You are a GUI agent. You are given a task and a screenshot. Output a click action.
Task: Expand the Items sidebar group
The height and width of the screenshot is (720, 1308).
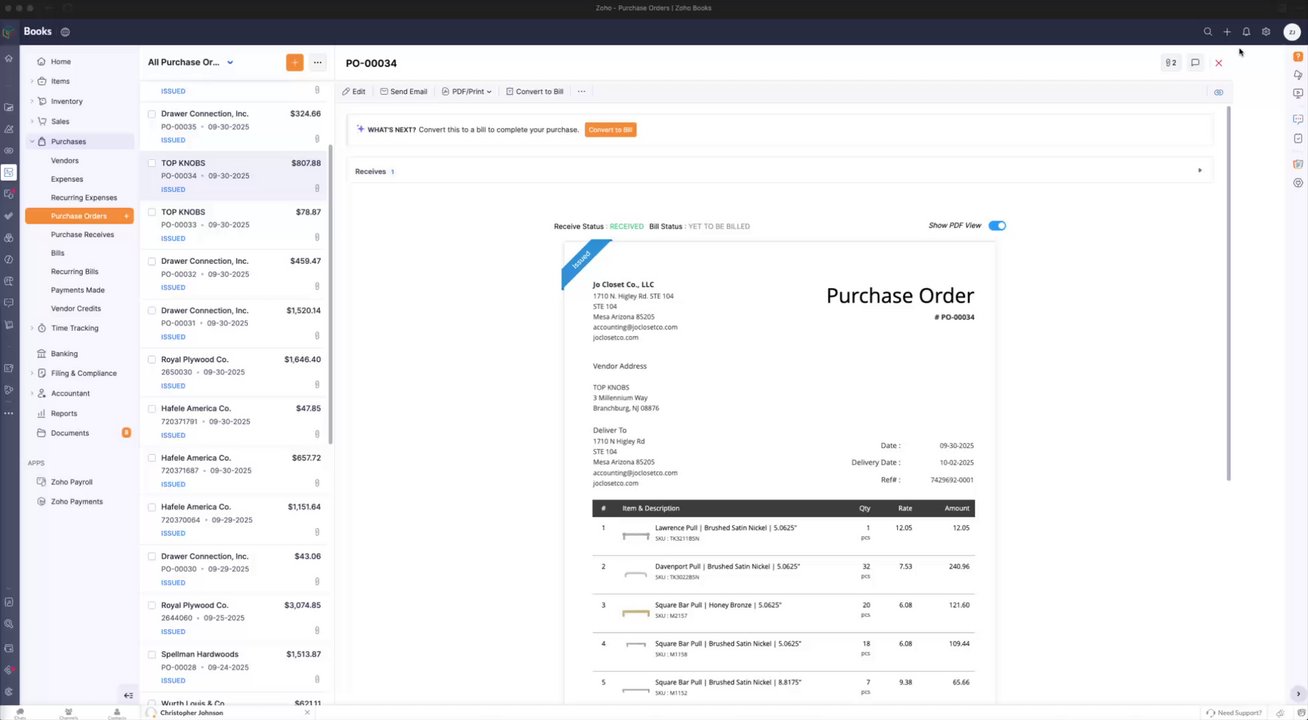click(31, 81)
